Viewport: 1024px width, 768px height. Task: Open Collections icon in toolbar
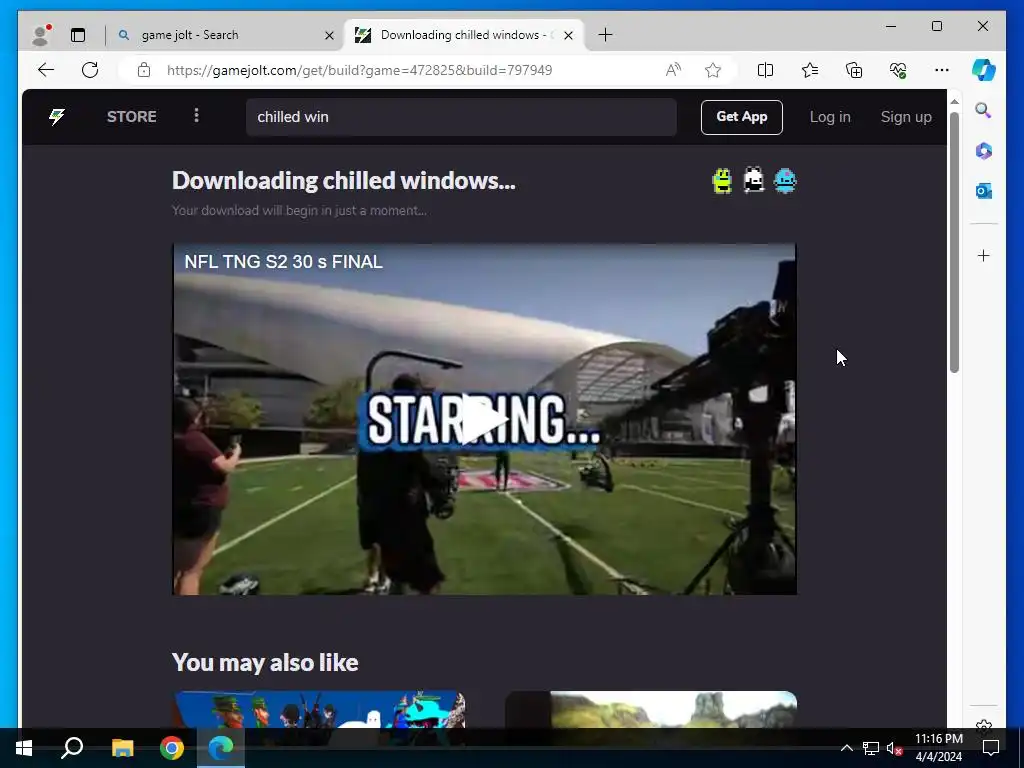point(854,70)
